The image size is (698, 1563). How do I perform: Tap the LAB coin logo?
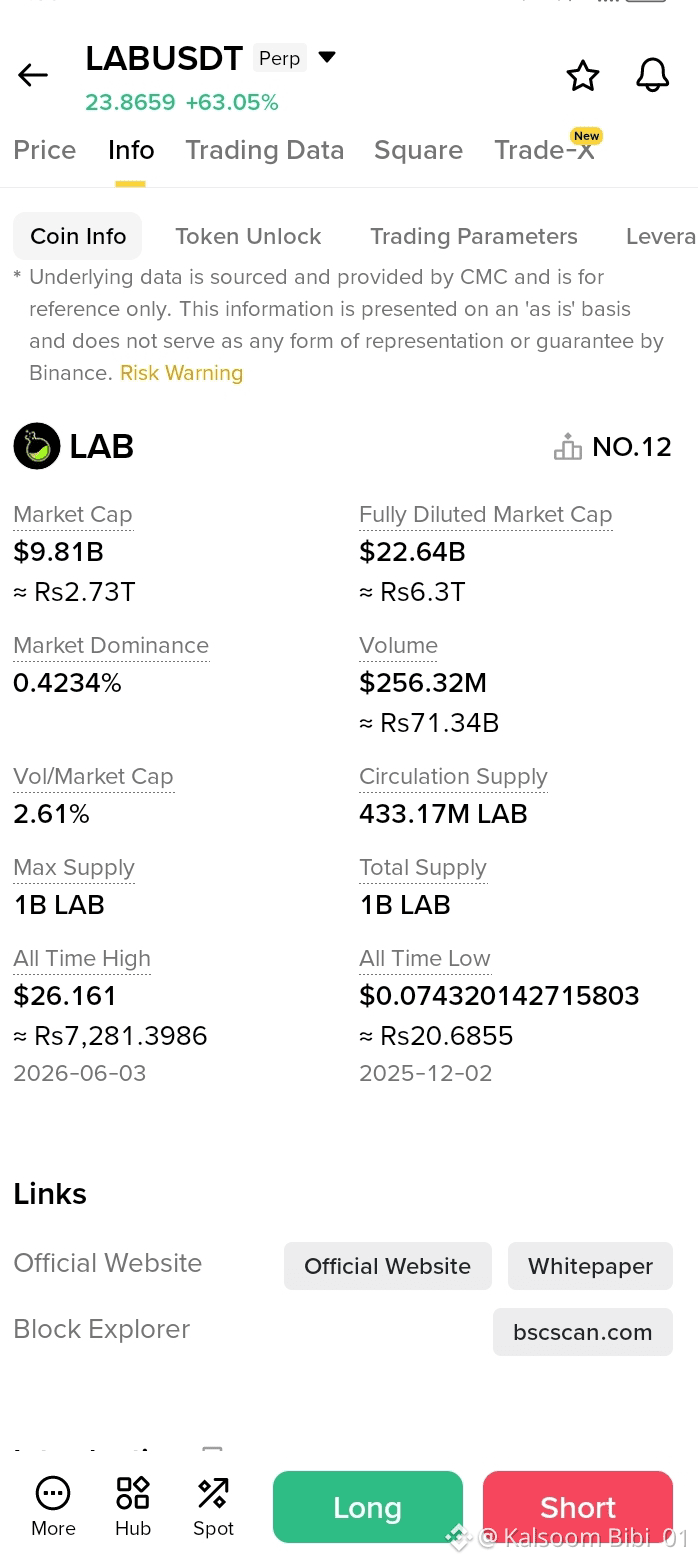pyautogui.click(x=37, y=446)
